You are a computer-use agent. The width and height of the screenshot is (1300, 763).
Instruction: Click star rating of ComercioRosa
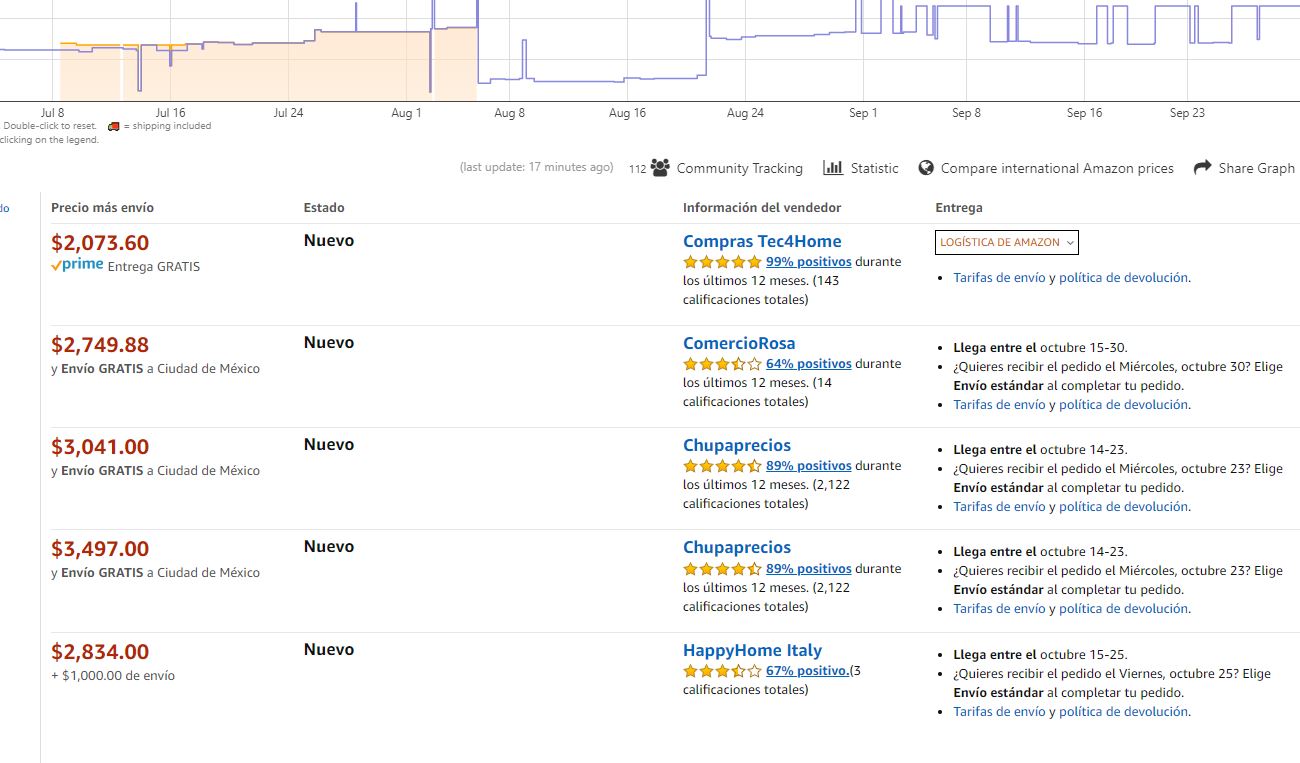click(722, 364)
